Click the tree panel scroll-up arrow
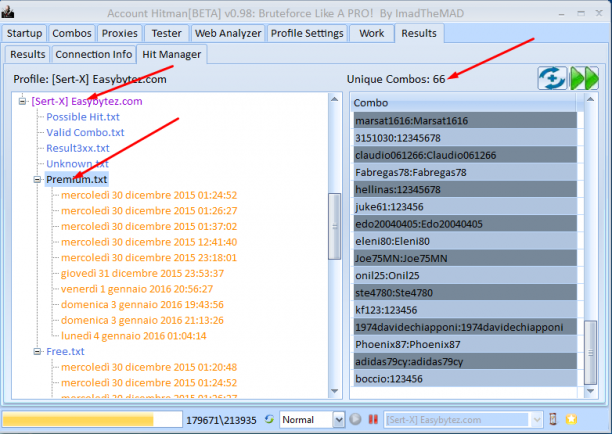Image resolution: width=612 pixels, height=434 pixels. 334,99
